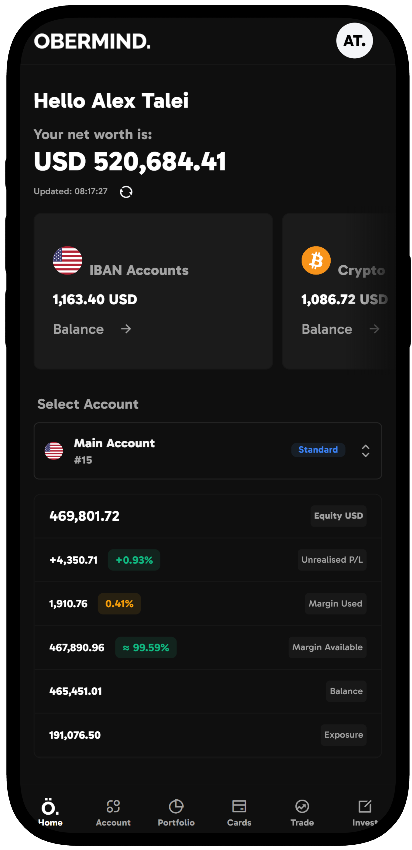Tap the +0.93% profit badge
Image resolution: width=412 pixels, height=850 pixels.
(x=134, y=560)
